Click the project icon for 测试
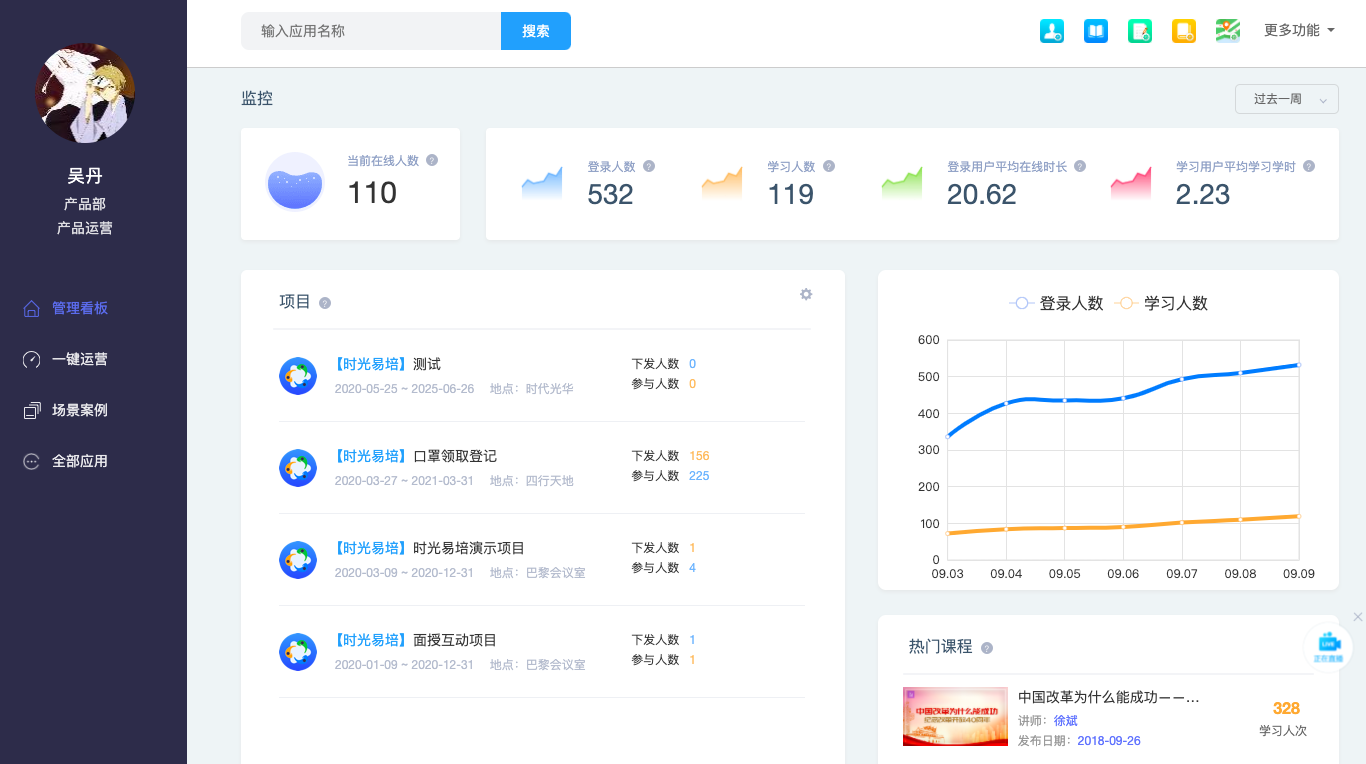This screenshot has height=764, width=1366. pos(298,375)
